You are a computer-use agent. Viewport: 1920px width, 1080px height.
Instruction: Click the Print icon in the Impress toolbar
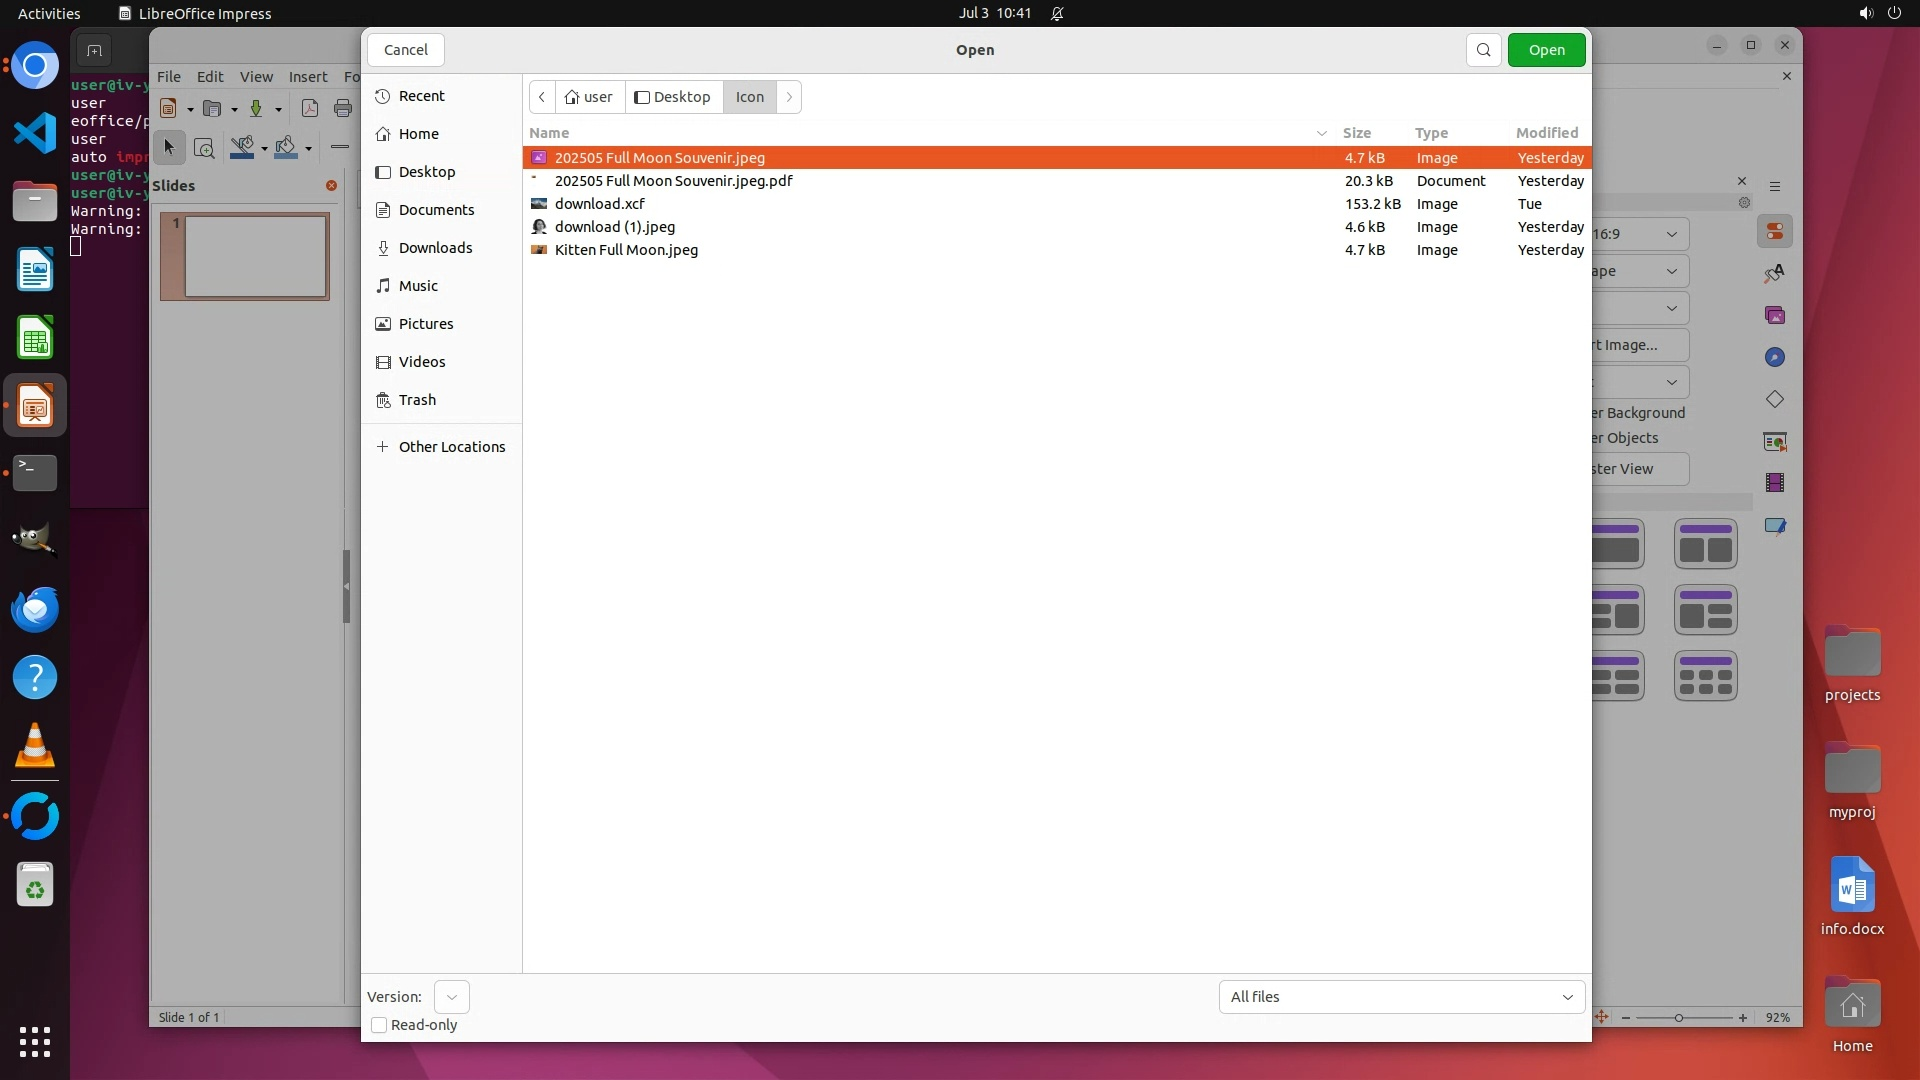(343, 109)
